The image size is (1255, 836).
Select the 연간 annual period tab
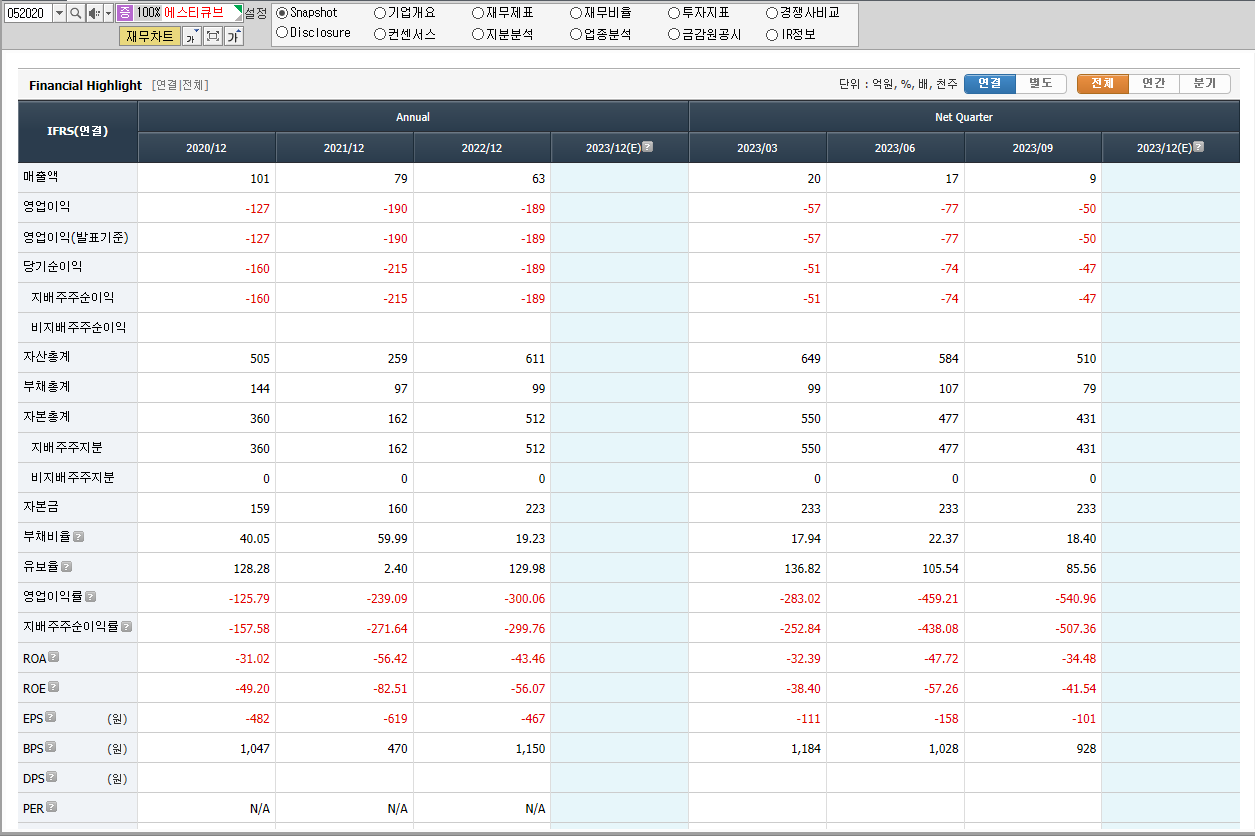(x=1154, y=83)
